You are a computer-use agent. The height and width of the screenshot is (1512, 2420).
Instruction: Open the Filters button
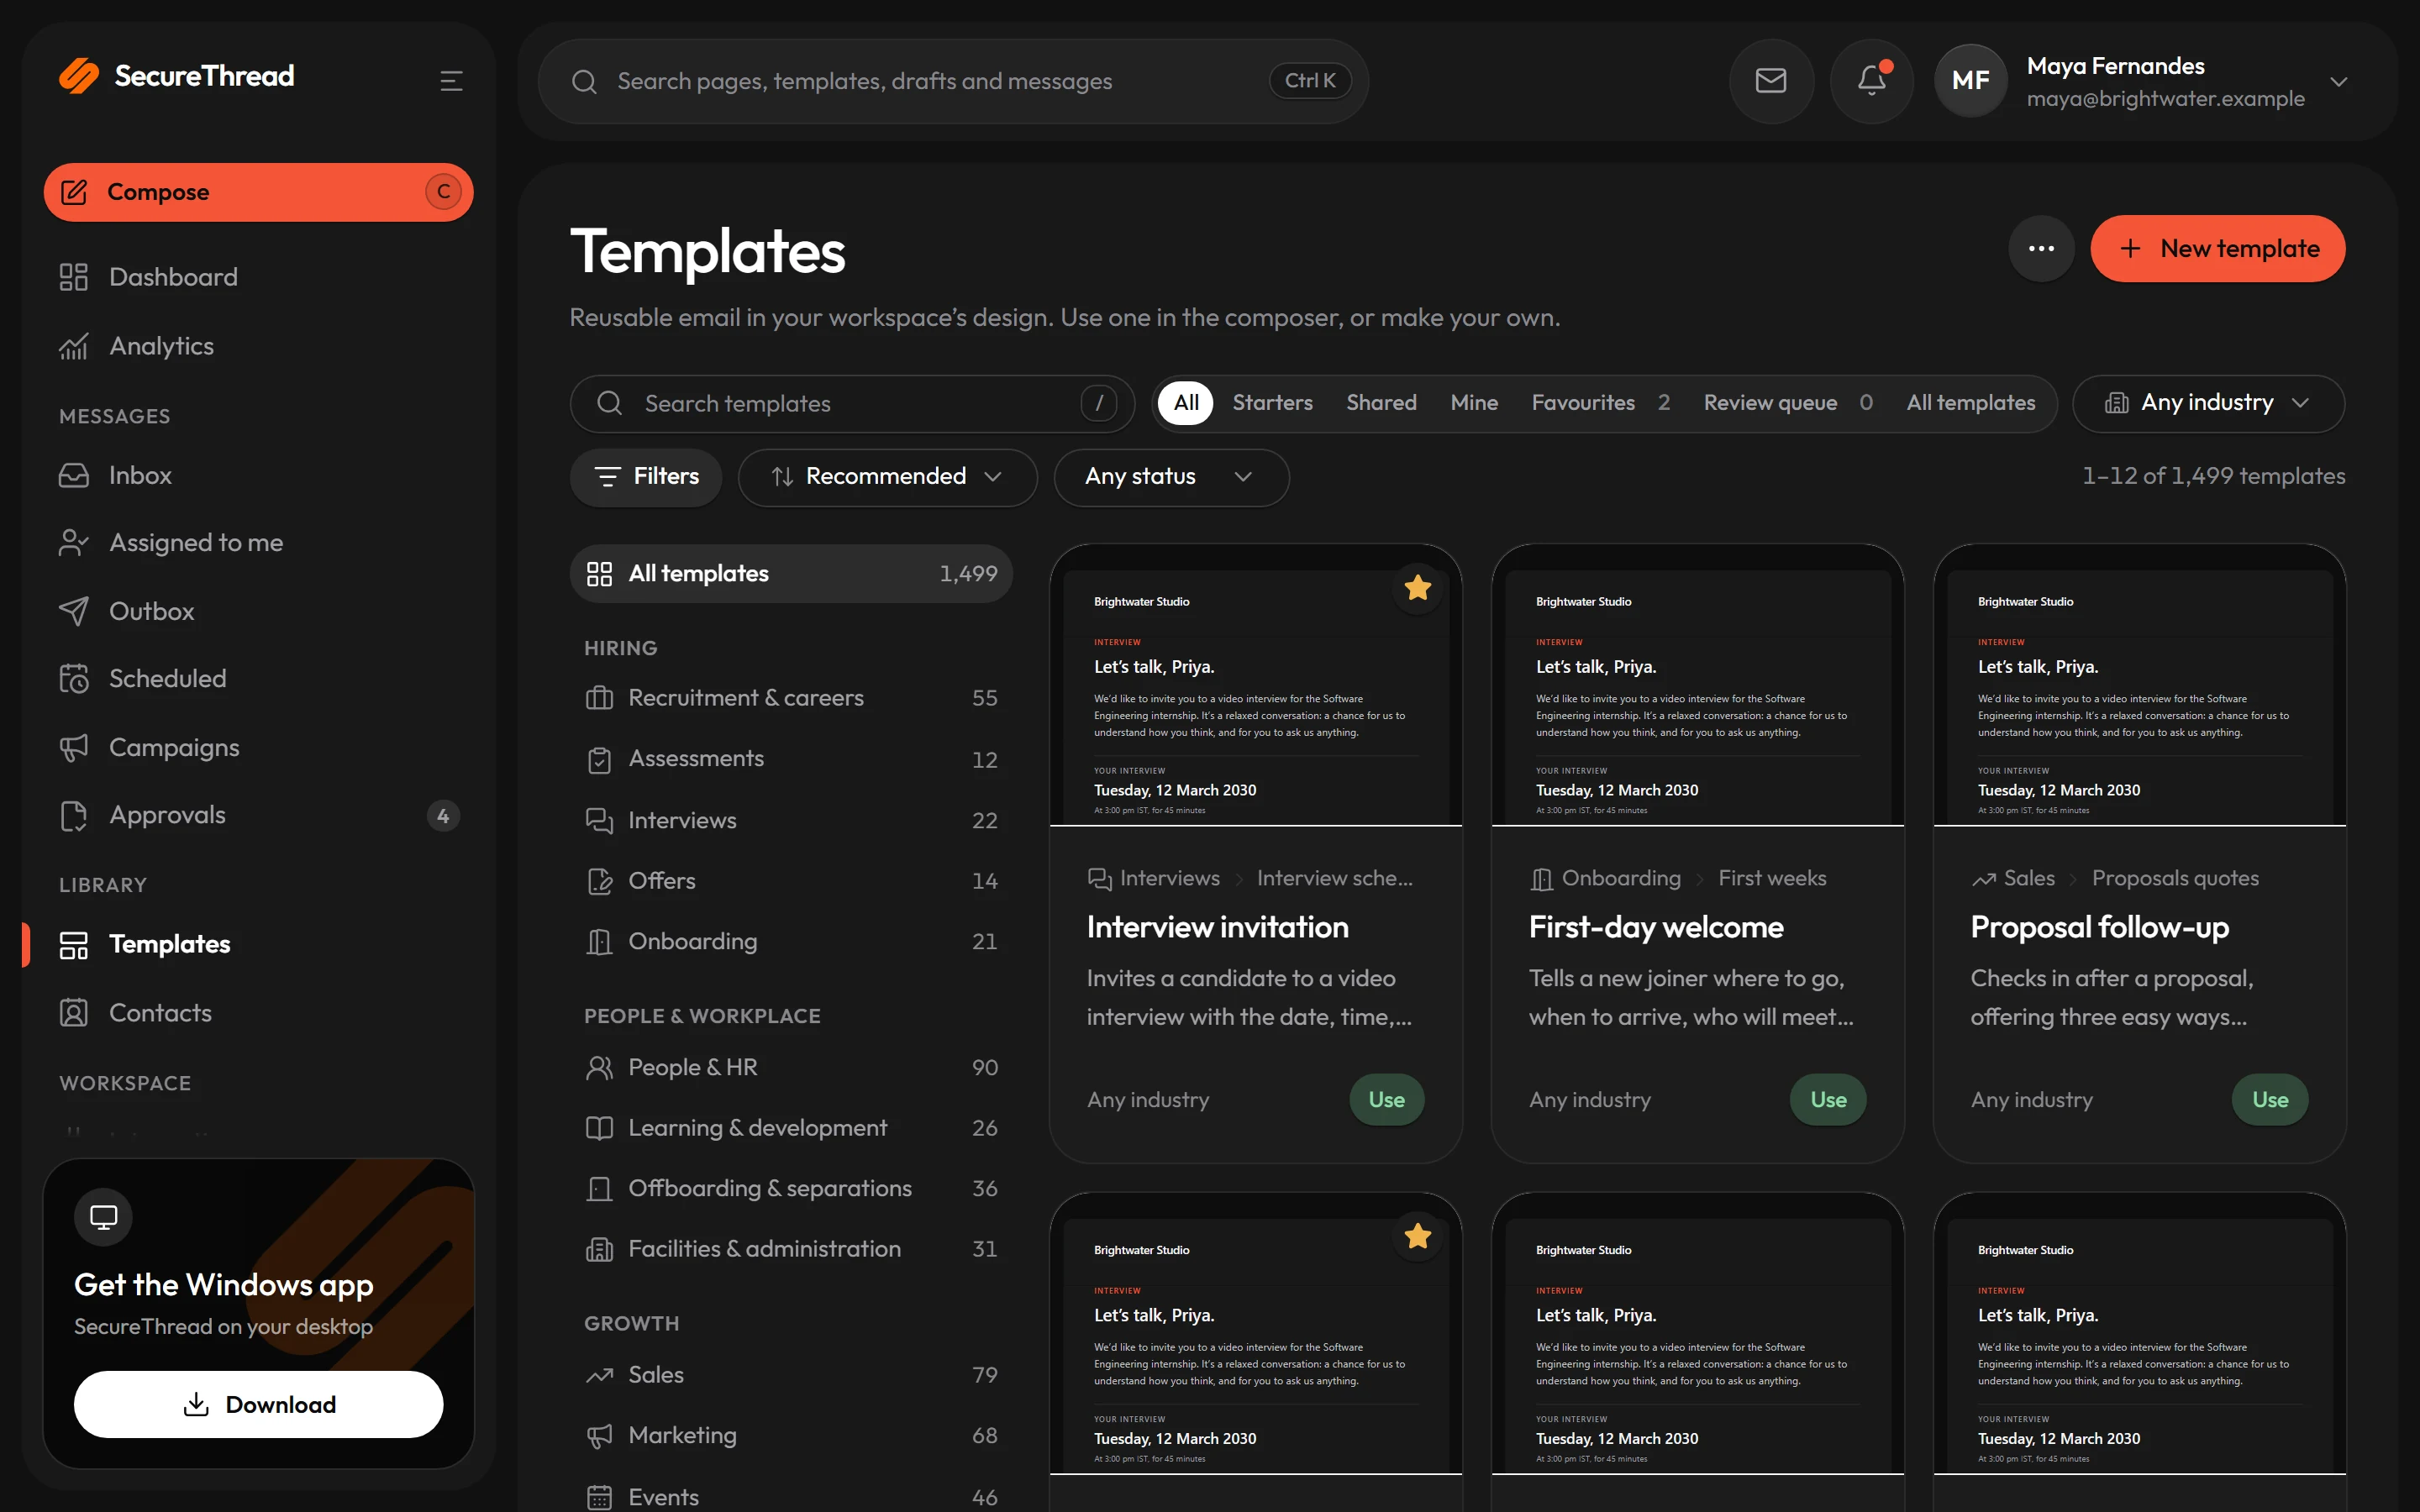(646, 477)
